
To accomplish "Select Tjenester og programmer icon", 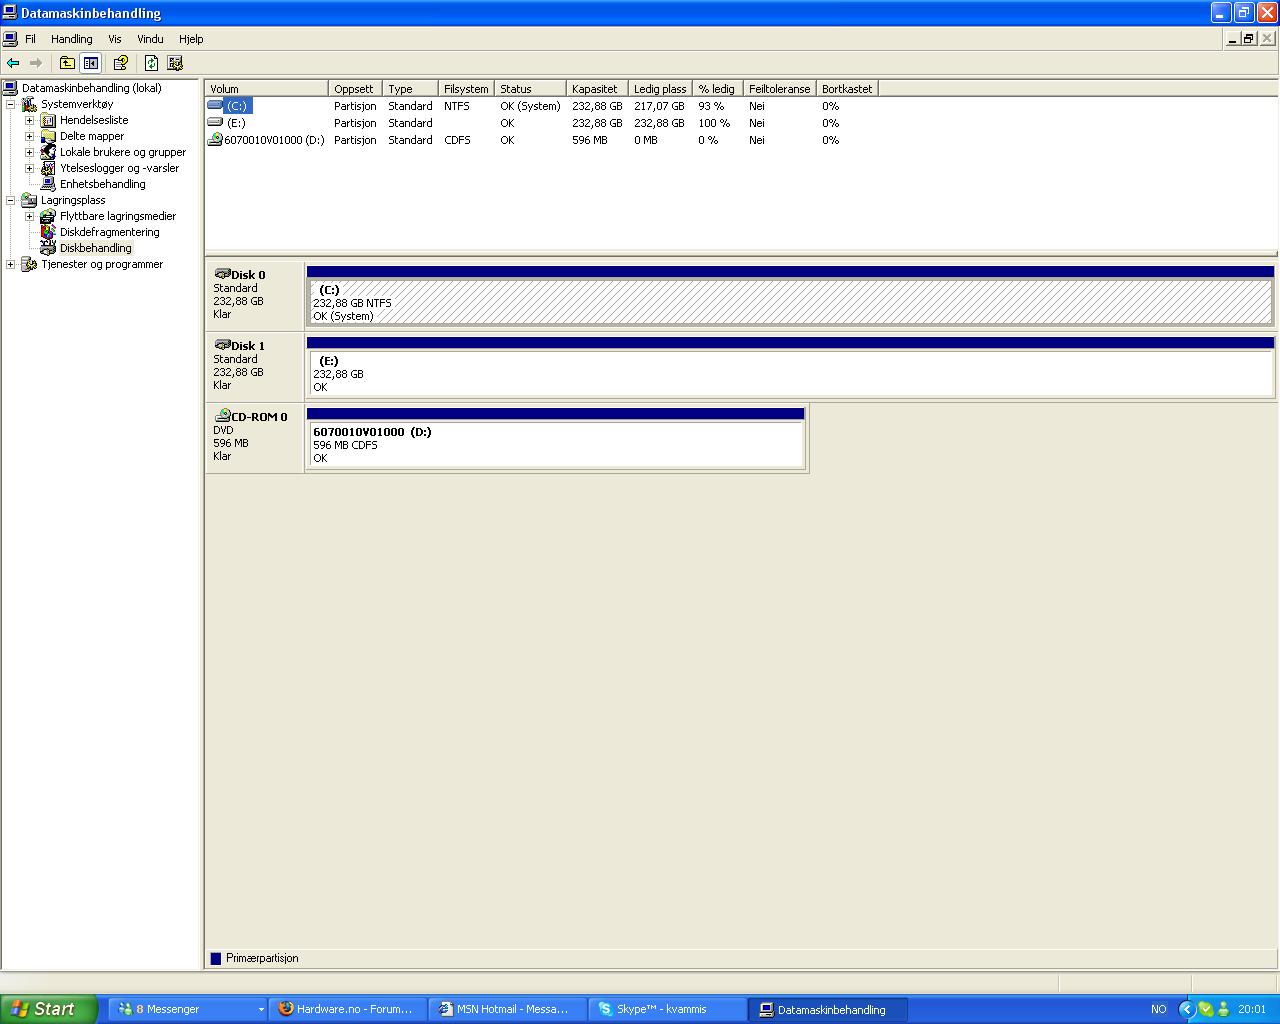I will [x=29, y=264].
